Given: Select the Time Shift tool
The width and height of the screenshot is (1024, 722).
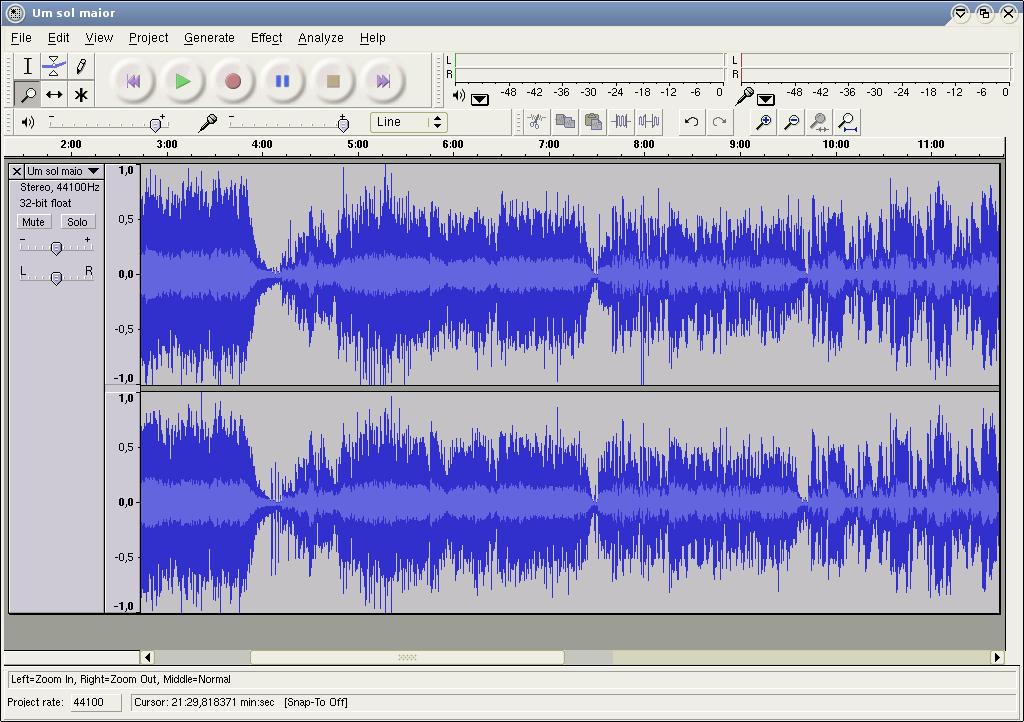Looking at the screenshot, I should point(54,95).
